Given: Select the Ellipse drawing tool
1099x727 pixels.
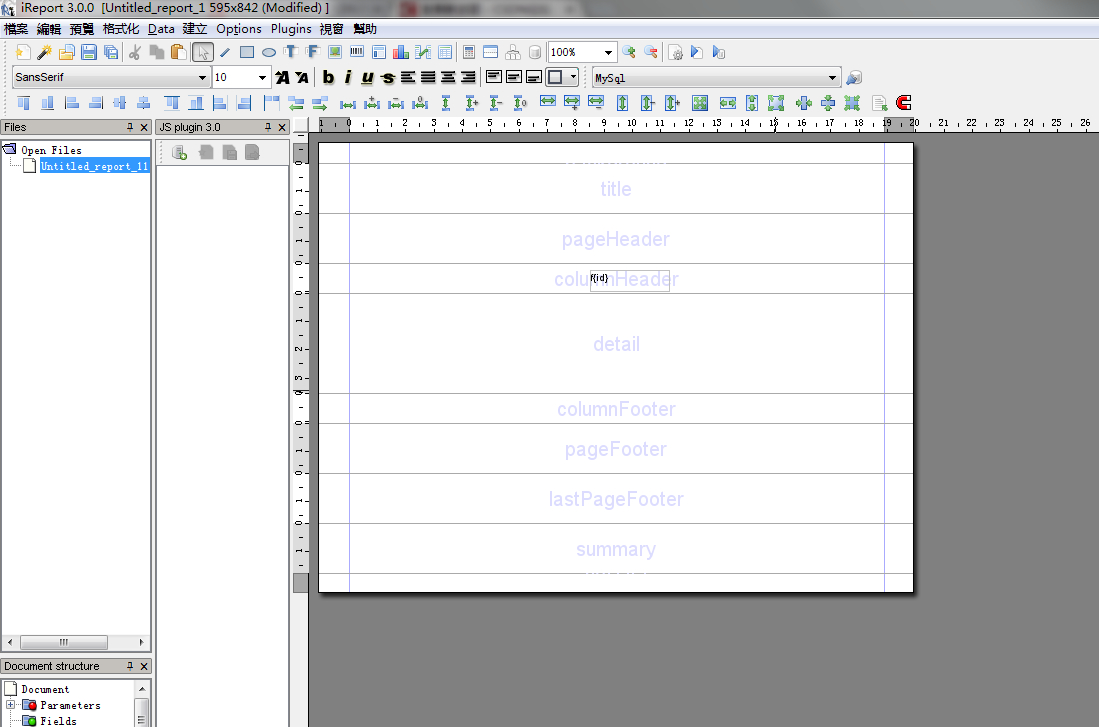Looking at the screenshot, I should point(269,52).
